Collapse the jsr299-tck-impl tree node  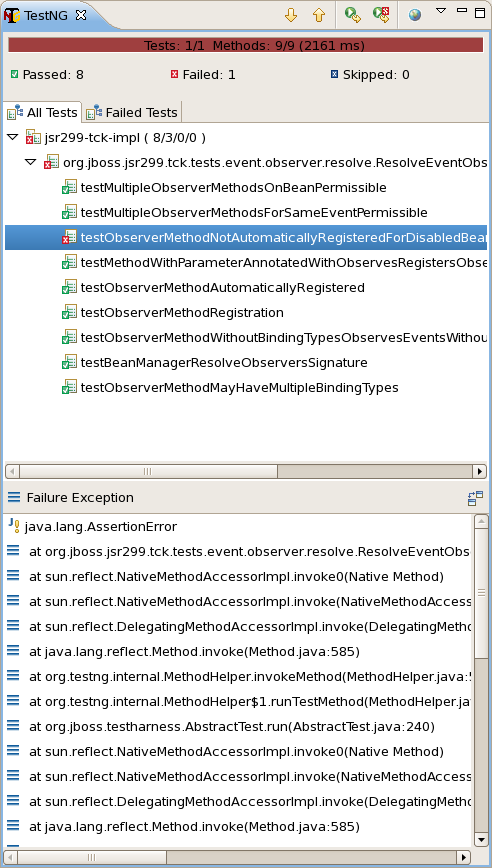13,137
